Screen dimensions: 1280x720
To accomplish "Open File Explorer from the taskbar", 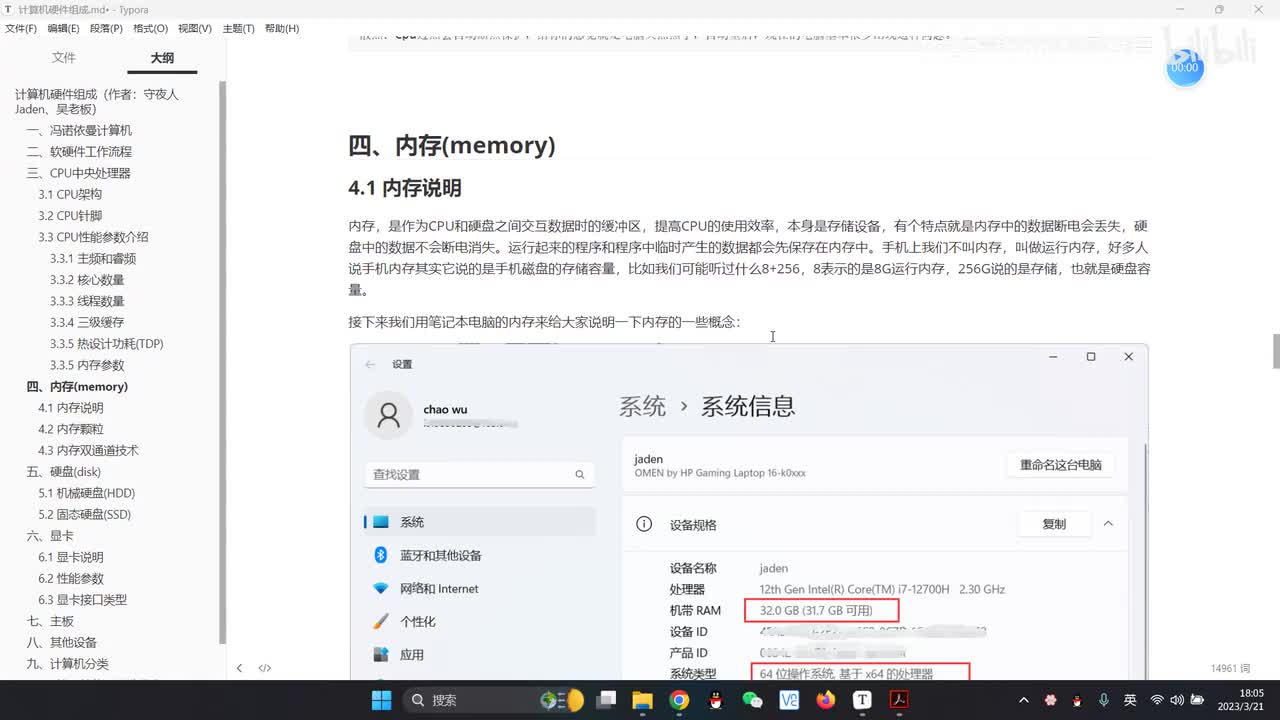I will (642, 700).
